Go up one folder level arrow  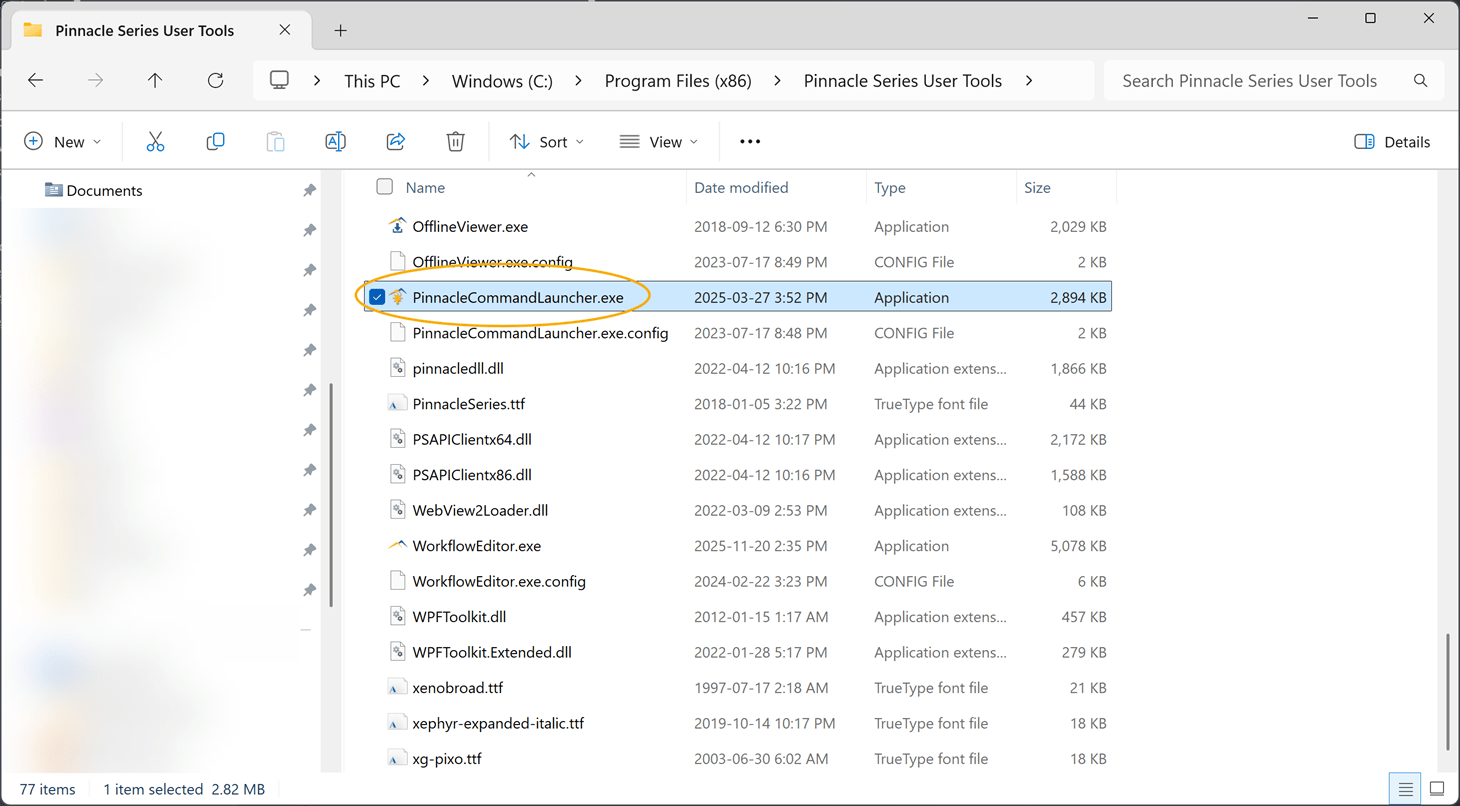[155, 81]
